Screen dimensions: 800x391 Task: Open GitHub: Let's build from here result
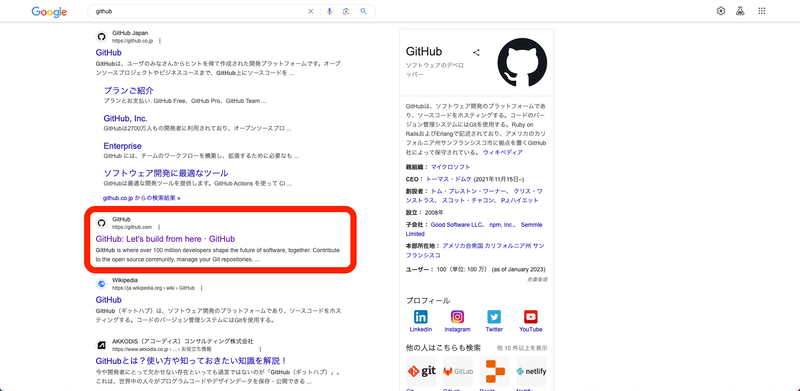tap(165, 238)
